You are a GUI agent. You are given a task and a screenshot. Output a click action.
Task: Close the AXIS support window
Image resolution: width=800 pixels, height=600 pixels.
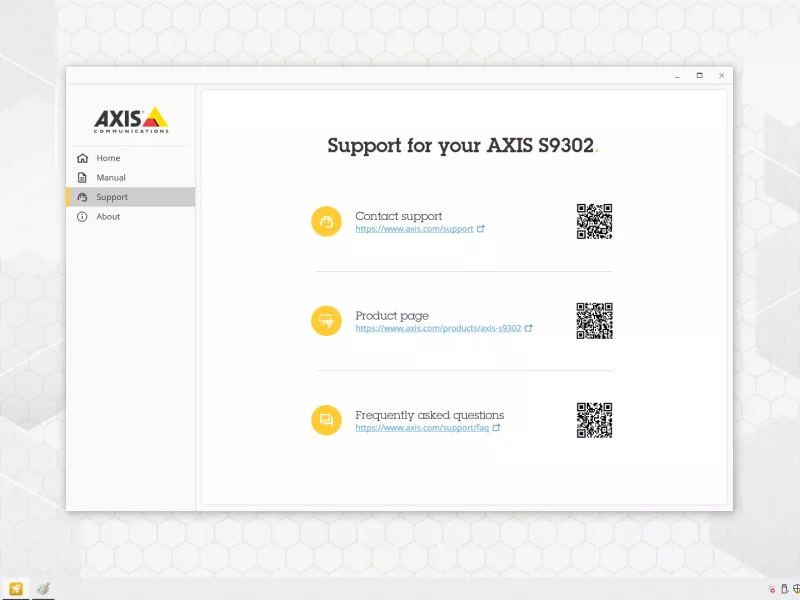[722, 75]
